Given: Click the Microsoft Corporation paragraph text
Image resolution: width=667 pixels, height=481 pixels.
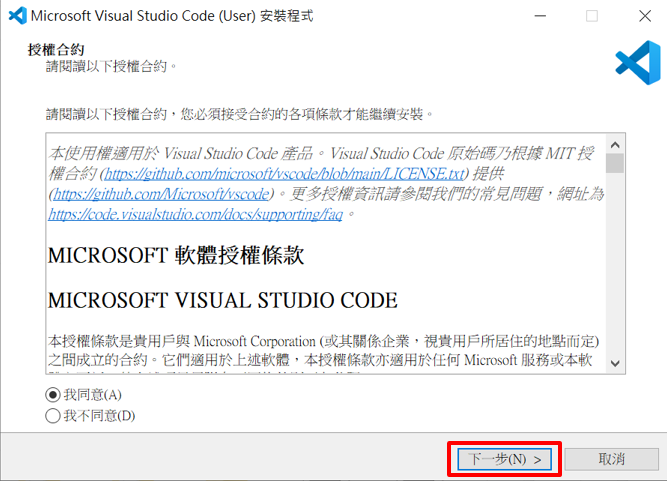Looking at the screenshot, I should [x=323, y=351].
